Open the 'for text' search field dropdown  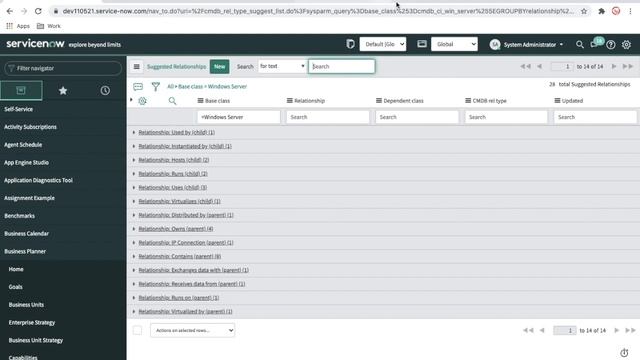(x=282, y=66)
